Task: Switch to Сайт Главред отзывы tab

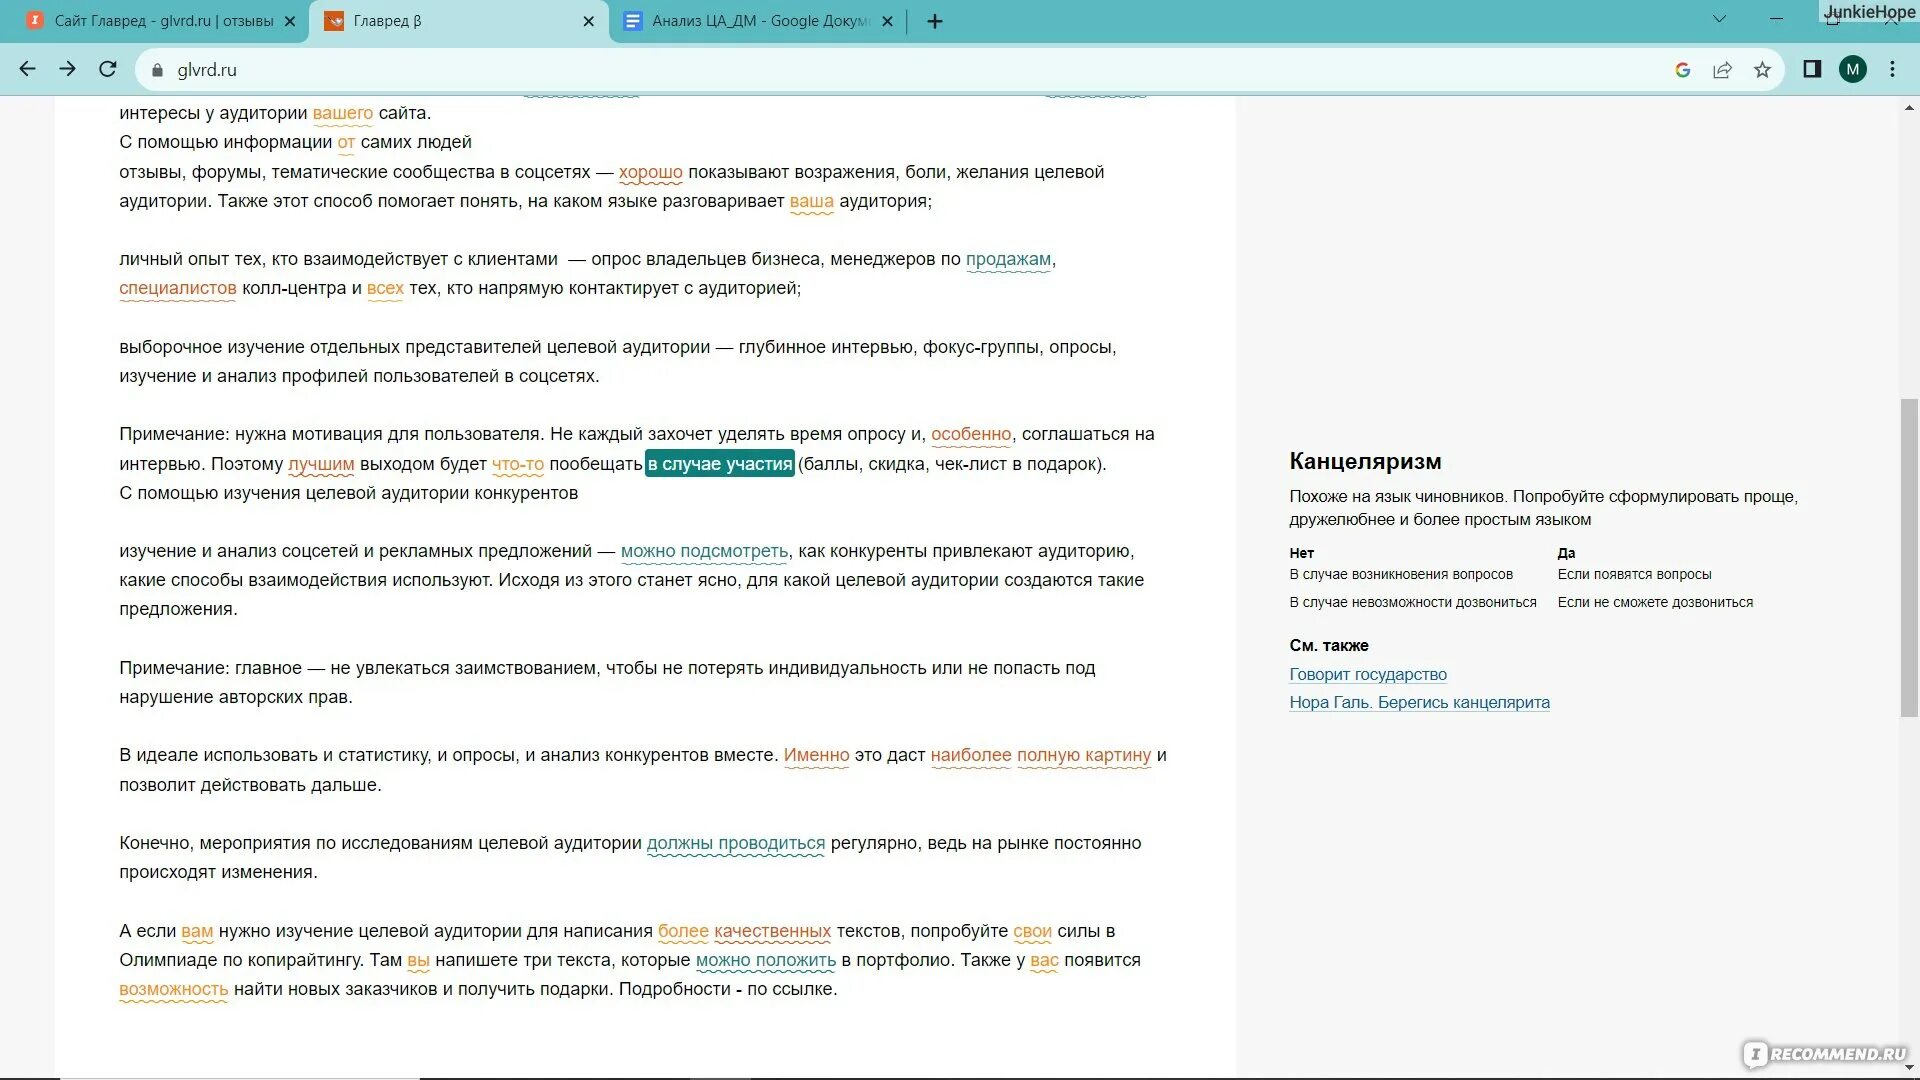Action: click(163, 21)
